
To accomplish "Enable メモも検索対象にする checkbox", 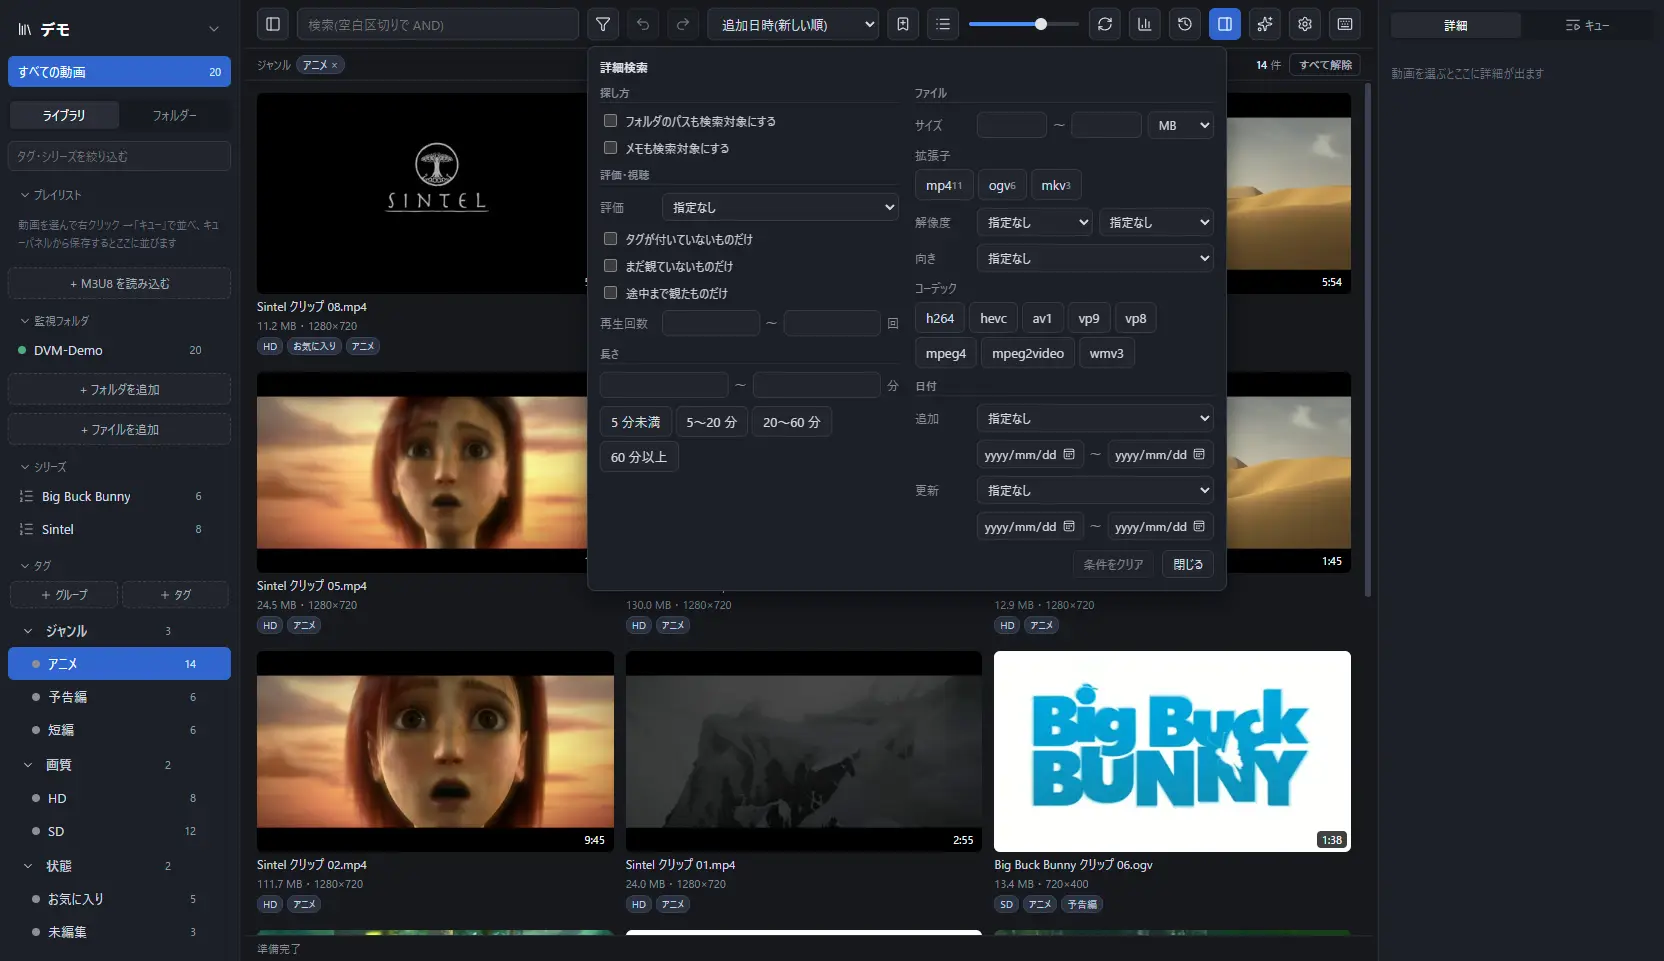I will [610, 148].
